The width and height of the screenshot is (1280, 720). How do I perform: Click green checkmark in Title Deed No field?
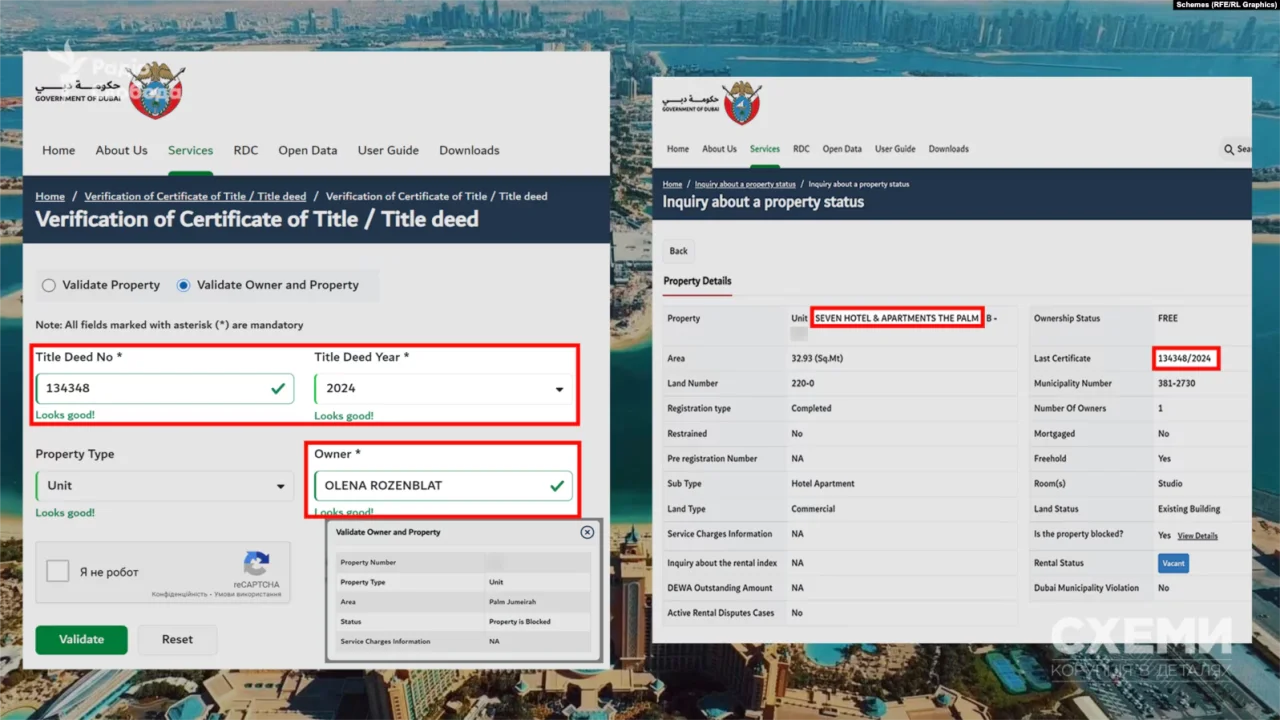pos(278,388)
